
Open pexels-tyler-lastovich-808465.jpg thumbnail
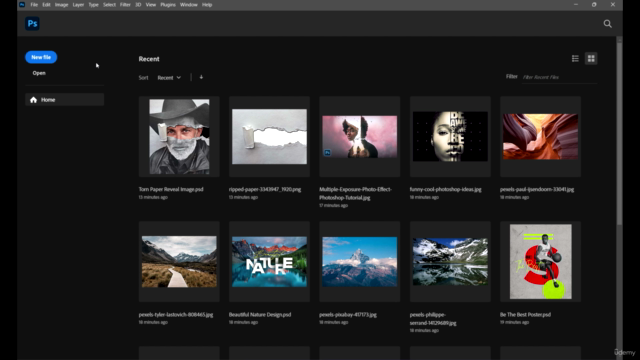coord(179,262)
